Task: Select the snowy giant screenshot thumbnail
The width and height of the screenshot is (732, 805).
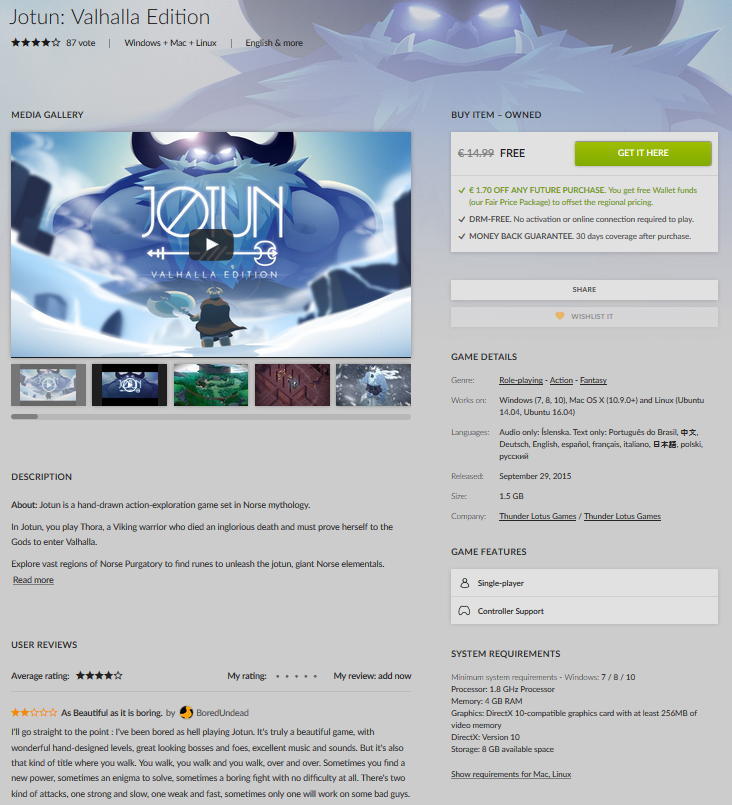Action: click(373, 385)
